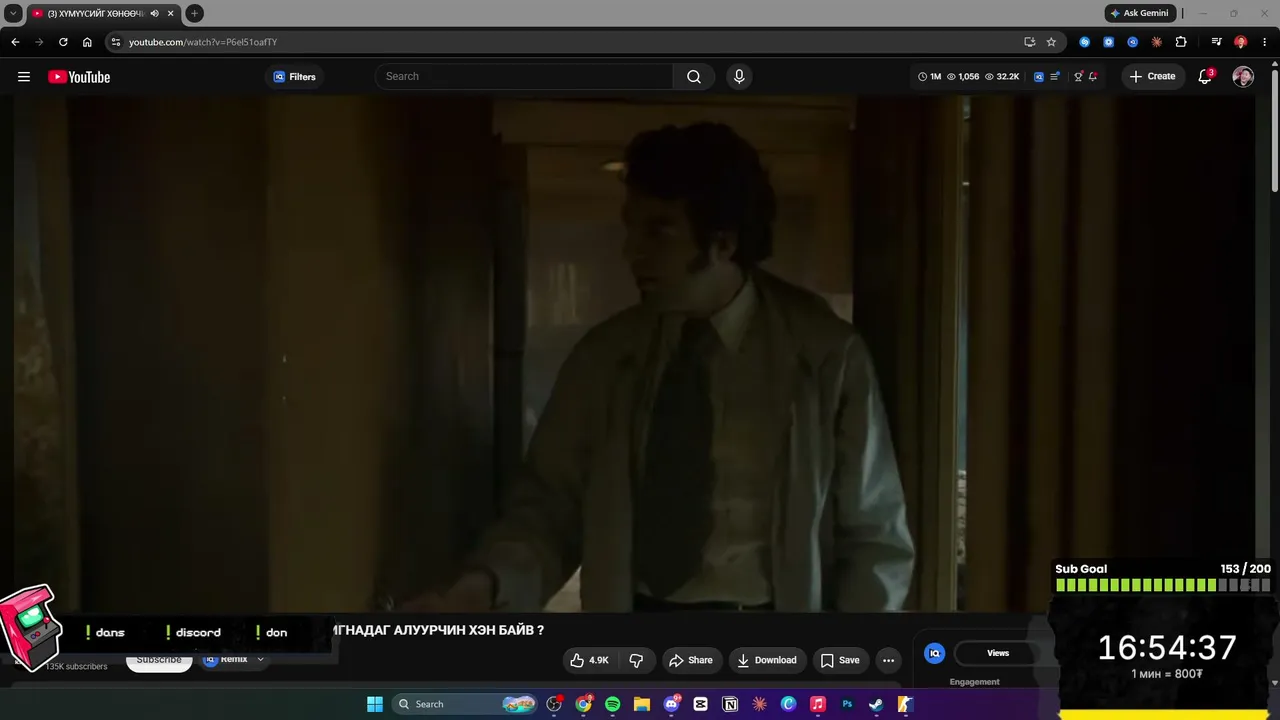The width and height of the screenshot is (1280, 720).
Task: Open Steam from the taskbar
Action: point(876,704)
